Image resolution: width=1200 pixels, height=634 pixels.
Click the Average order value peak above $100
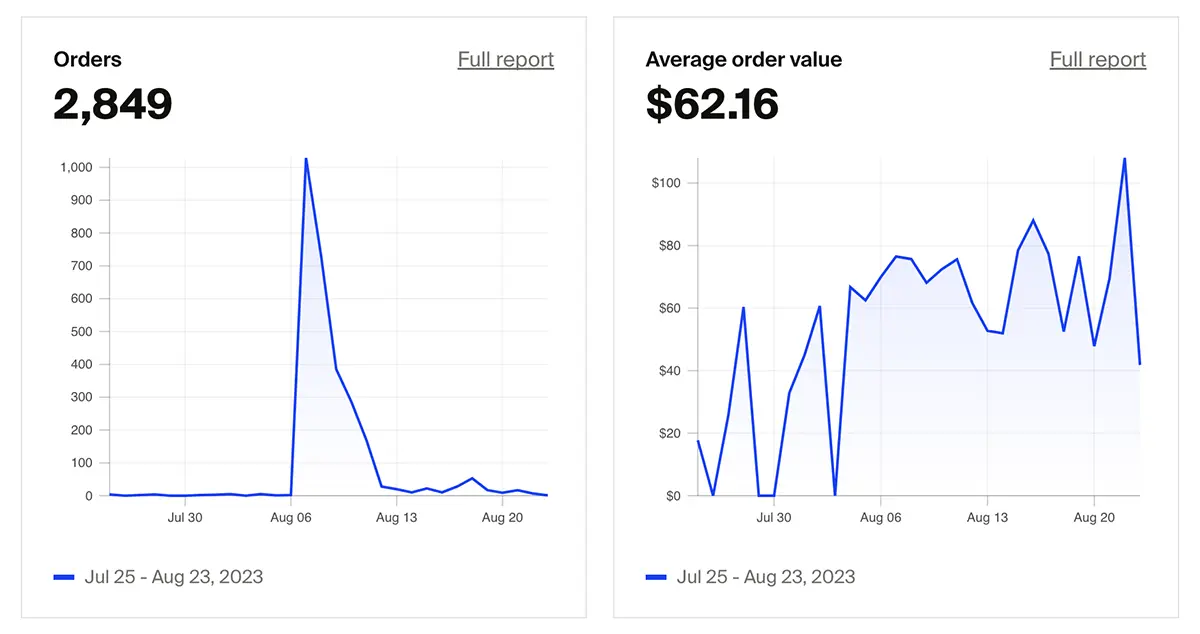coord(1124,159)
